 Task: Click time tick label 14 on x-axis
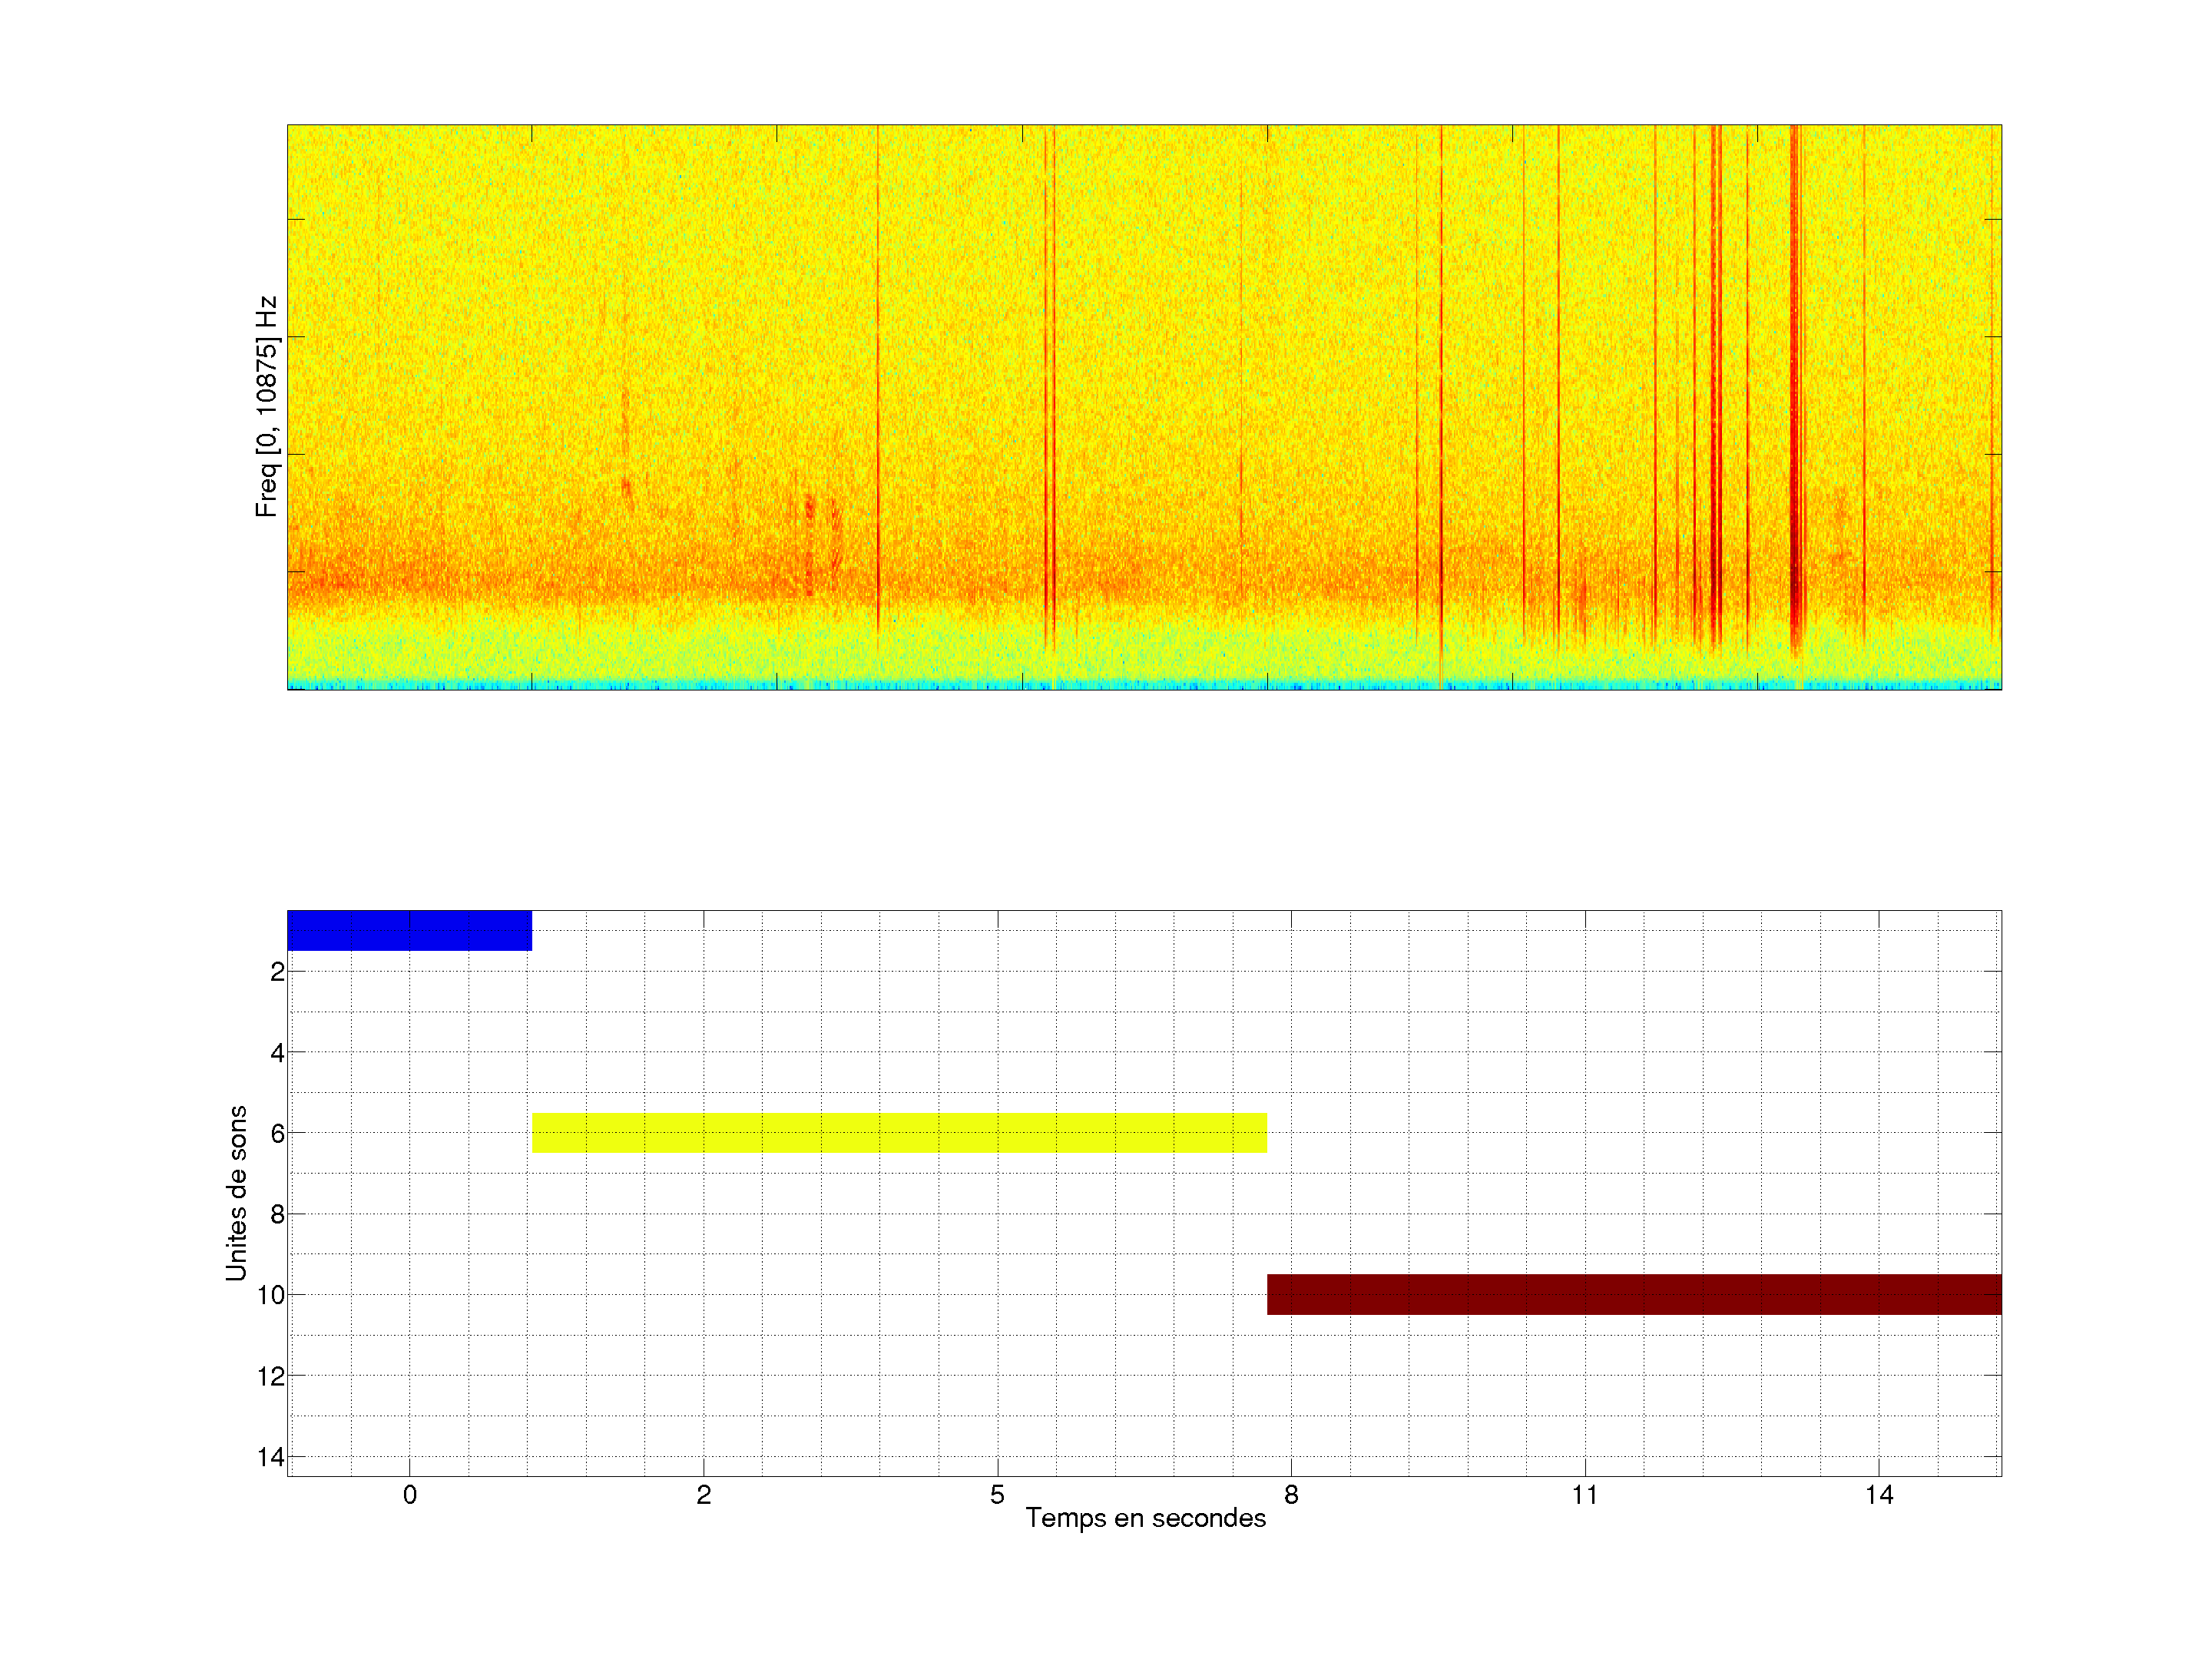click(1879, 1495)
